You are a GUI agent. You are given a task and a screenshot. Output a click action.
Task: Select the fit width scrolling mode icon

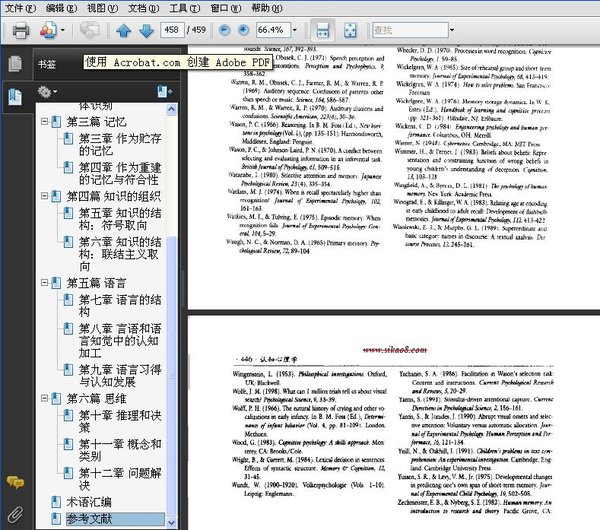pos(323,30)
